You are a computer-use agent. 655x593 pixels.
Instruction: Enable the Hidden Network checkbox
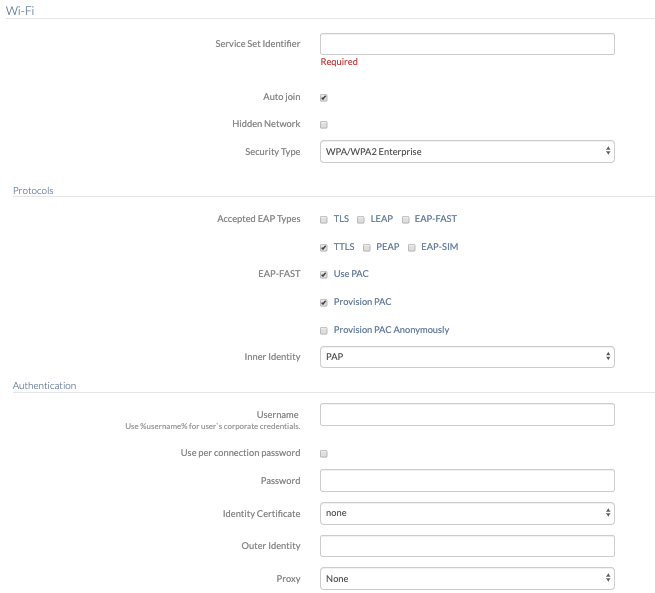coord(324,124)
